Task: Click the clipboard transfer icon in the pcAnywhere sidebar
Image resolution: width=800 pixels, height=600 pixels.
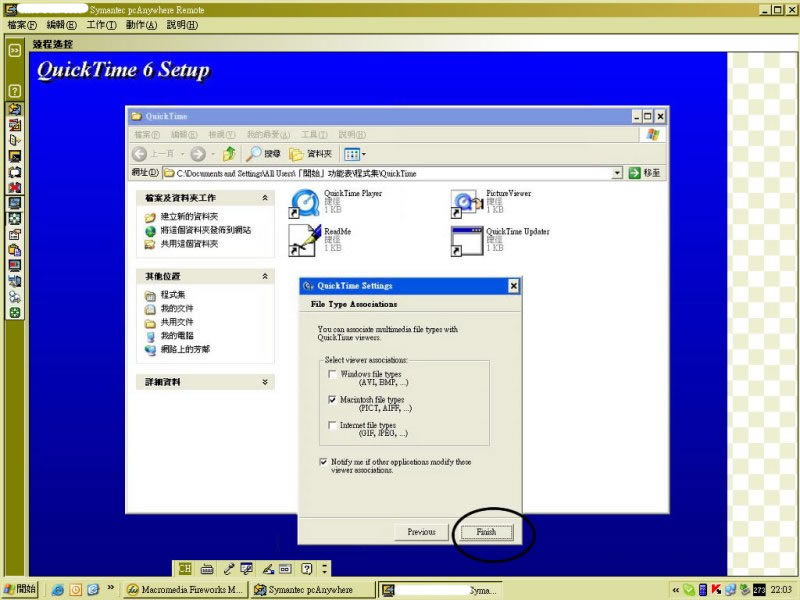Action: pyautogui.click(x=15, y=250)
